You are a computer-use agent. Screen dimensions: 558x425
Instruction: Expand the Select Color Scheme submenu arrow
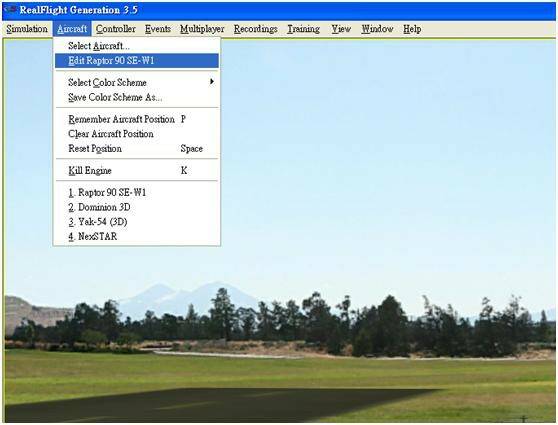pyautogui.click(x=212, y=82)
